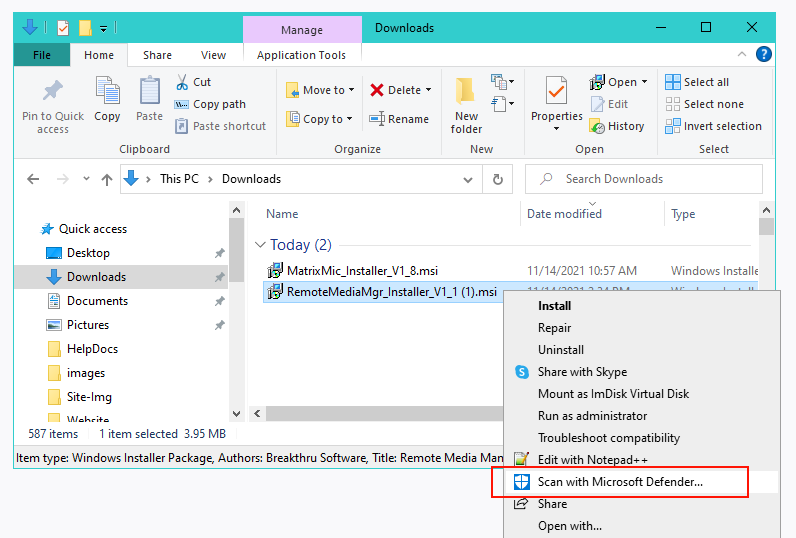This screenshot has width=796, height=538.
Task: Select MatrixMic_Installer_V1_8.msi file
Action: pyautogui.click(x=362, y=271)
